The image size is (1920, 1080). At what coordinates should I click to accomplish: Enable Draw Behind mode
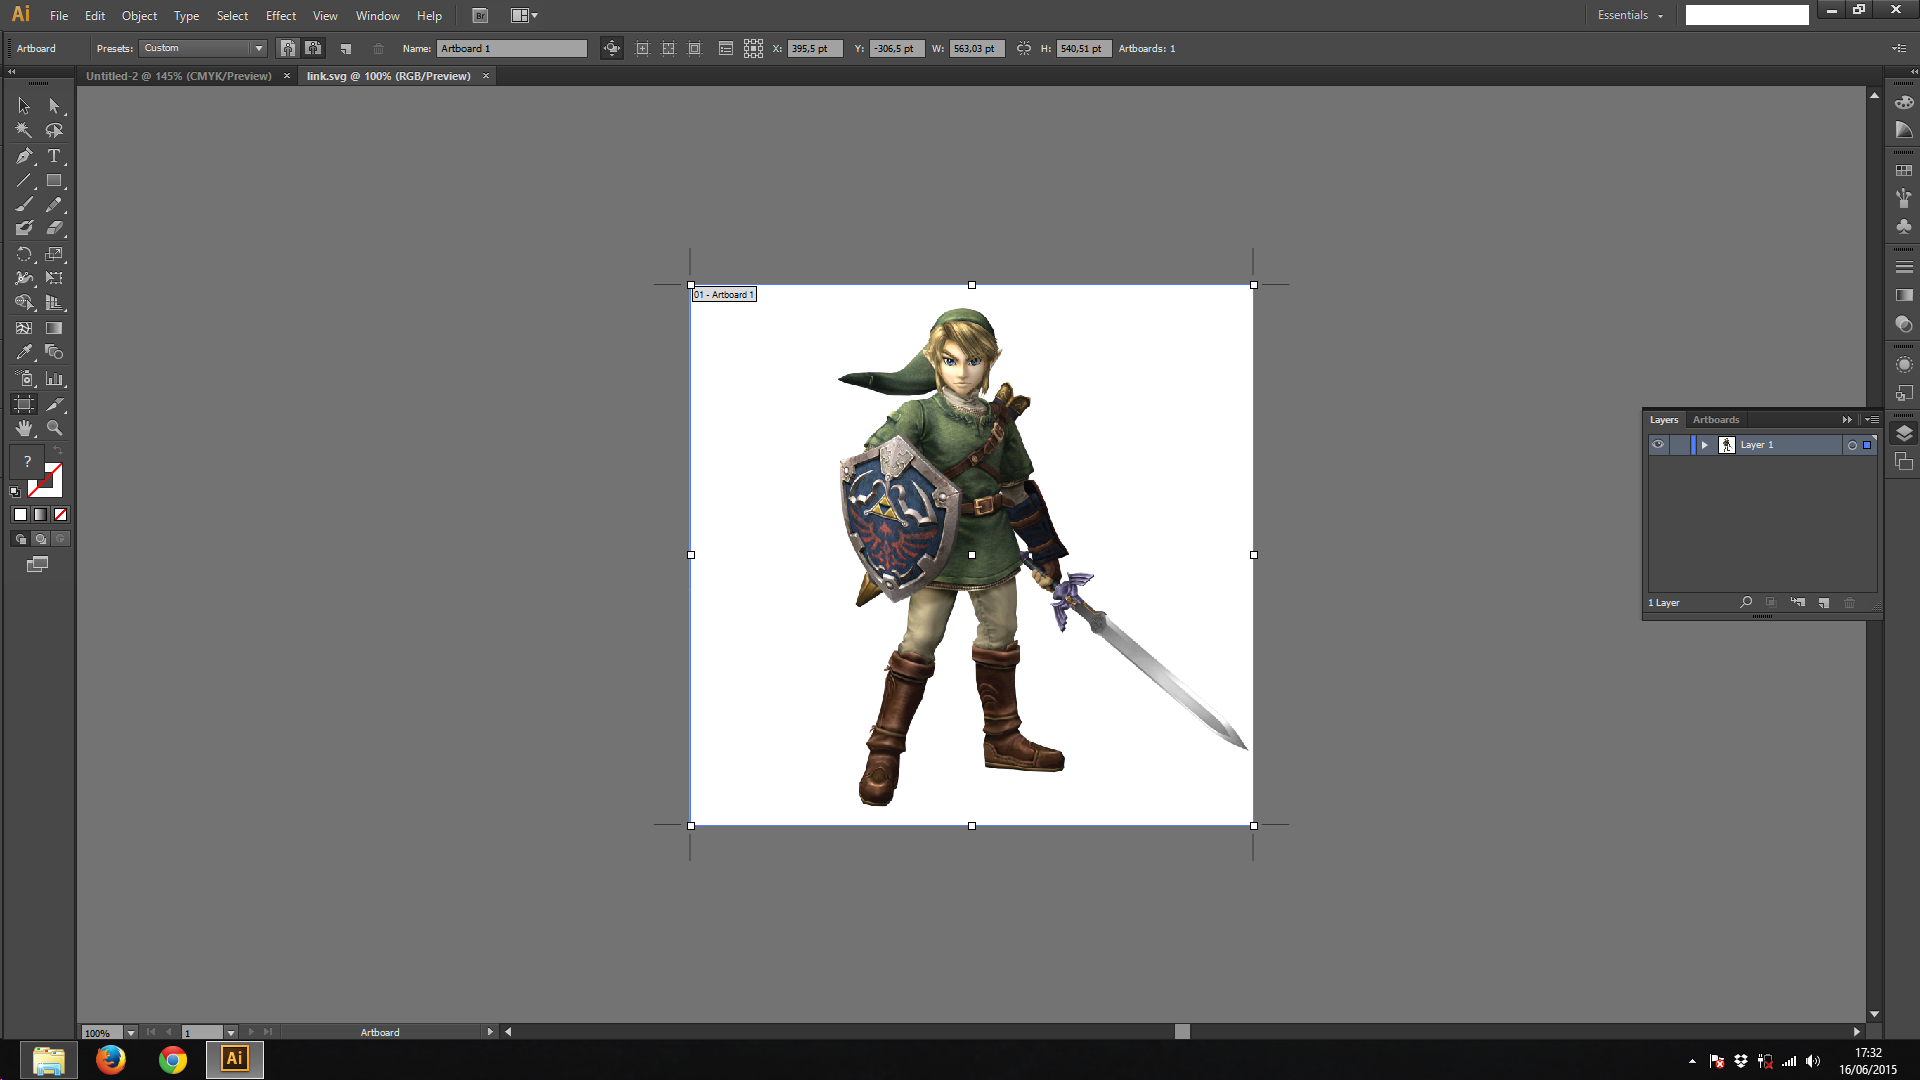point(40,539)
